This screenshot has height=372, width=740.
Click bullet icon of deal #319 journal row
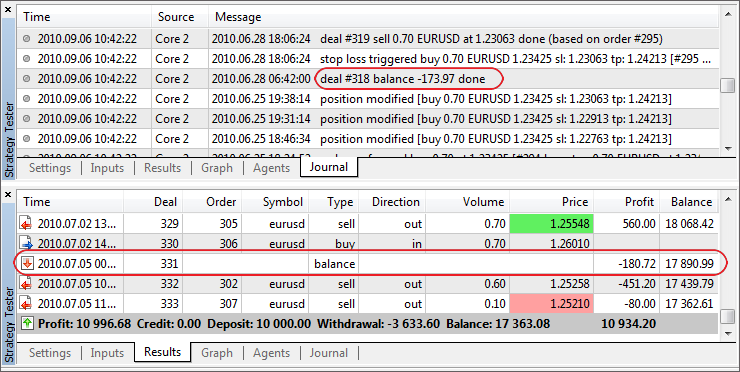[x=26, y=39]
